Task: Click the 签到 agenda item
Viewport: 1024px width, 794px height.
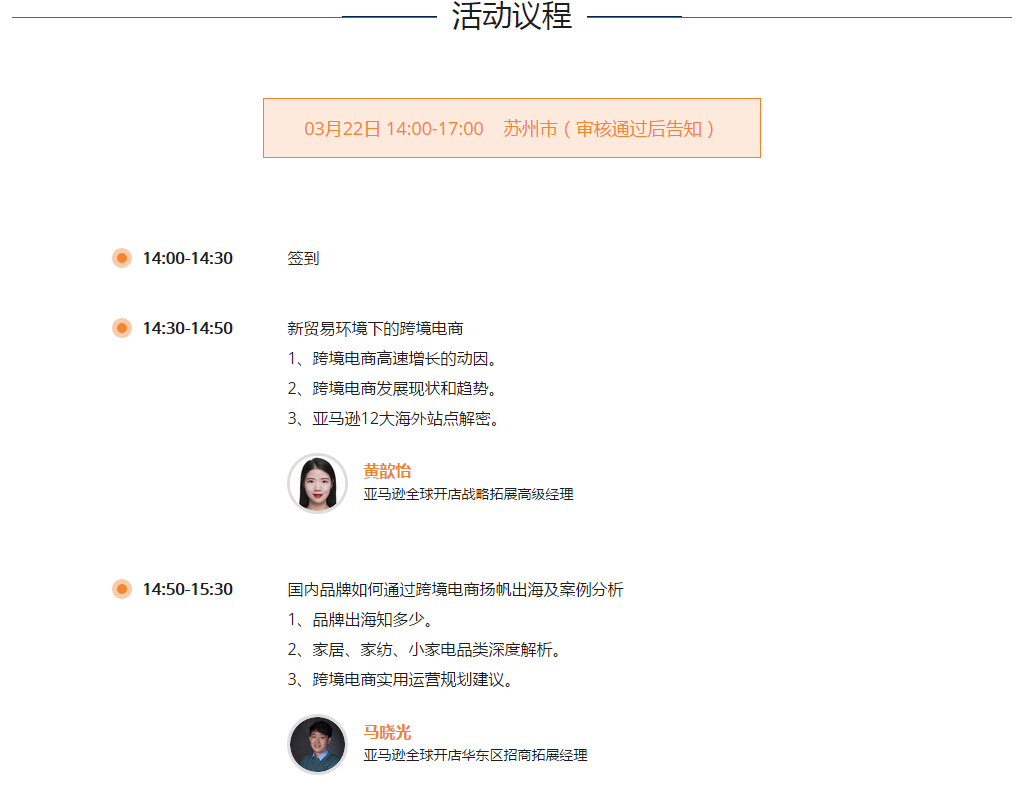Action: (303, 258)
